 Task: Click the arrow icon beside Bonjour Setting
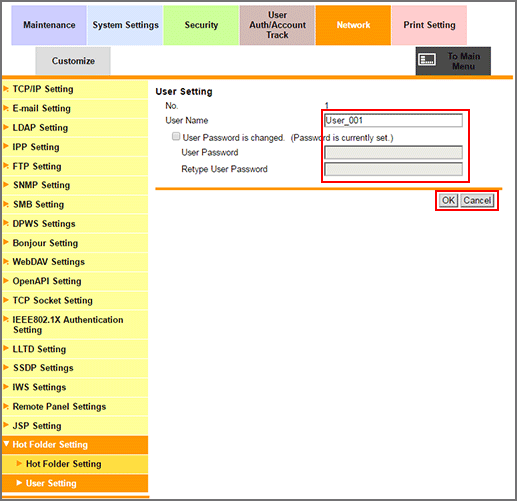(x=6, y=242)
